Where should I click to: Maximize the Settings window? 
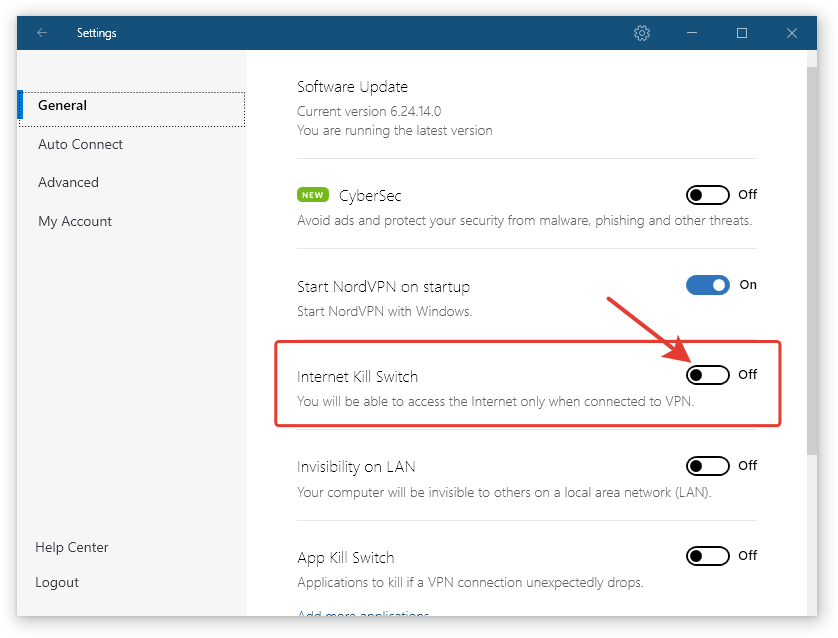742,33
